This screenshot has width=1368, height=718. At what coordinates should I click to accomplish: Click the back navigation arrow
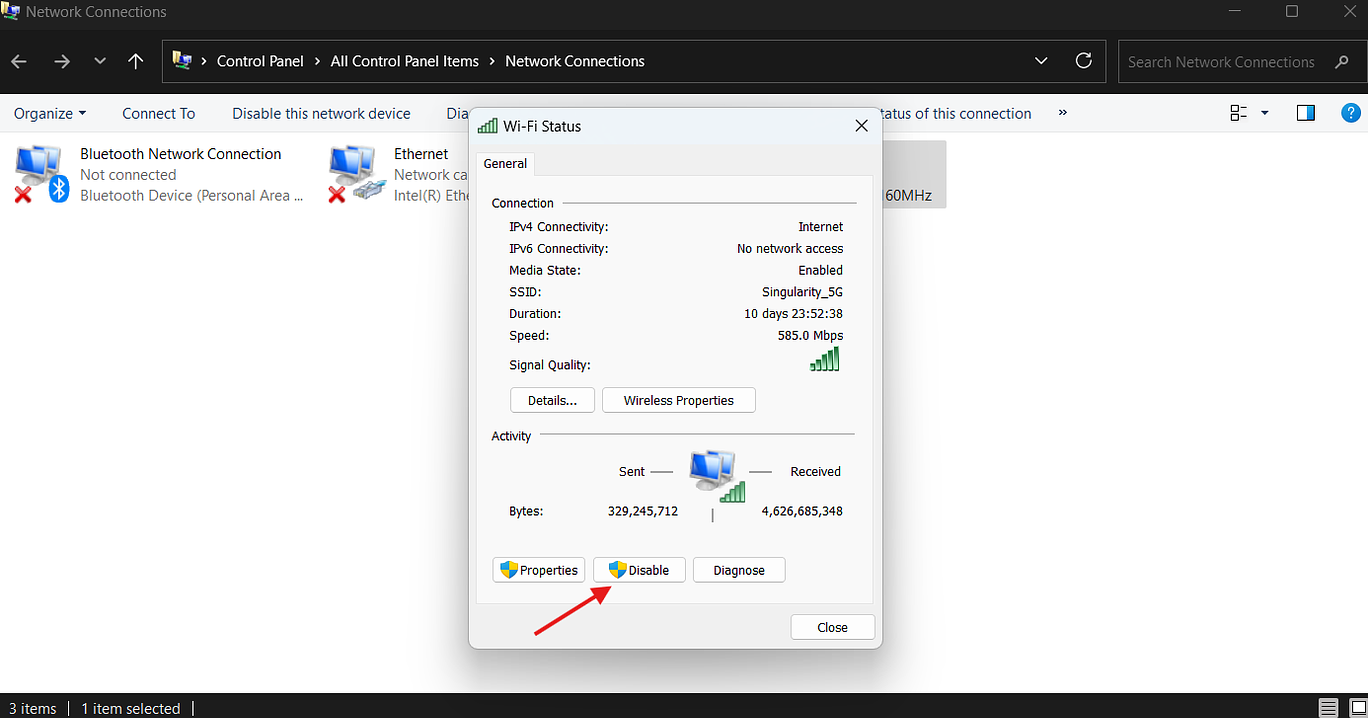[x=18, y=61]
